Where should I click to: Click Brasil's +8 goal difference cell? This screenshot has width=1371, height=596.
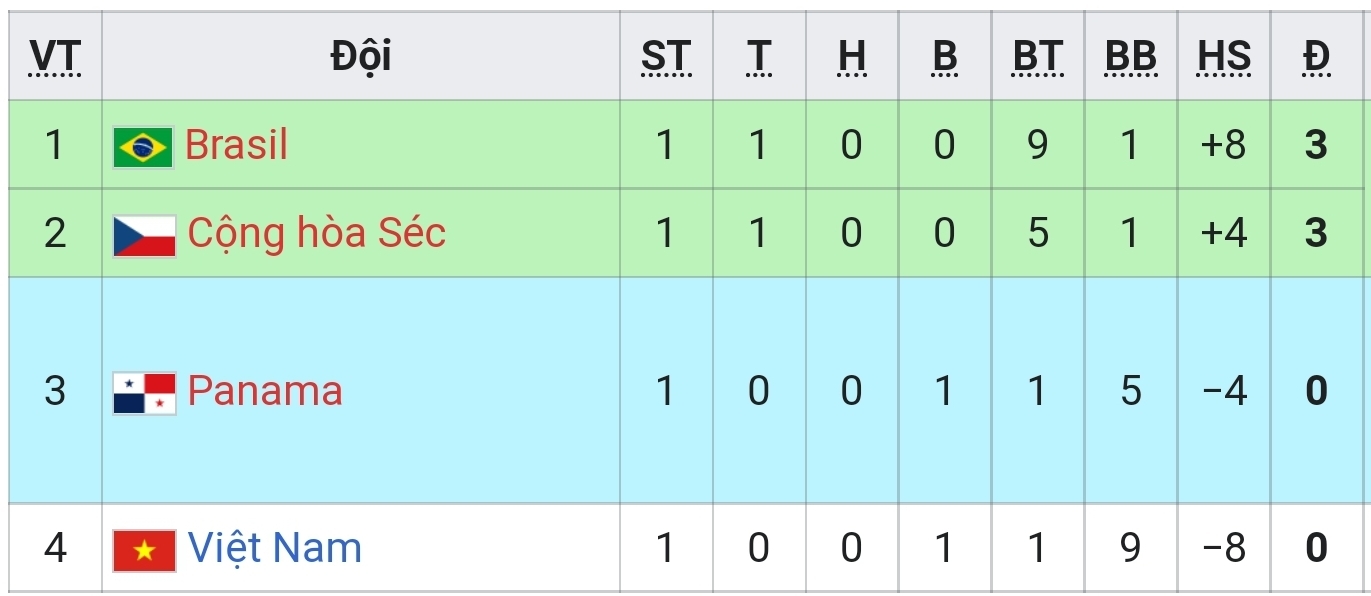[x=1224, y=145]
